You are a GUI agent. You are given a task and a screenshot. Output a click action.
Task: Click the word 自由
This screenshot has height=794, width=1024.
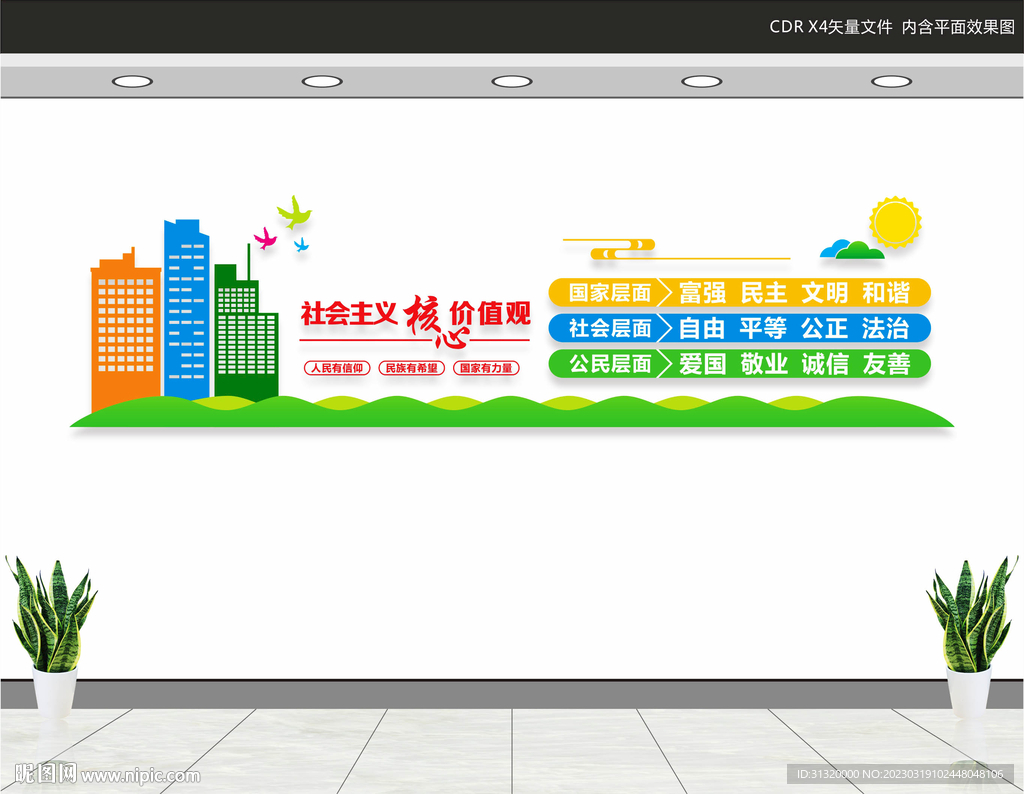(x=702, y=328)
